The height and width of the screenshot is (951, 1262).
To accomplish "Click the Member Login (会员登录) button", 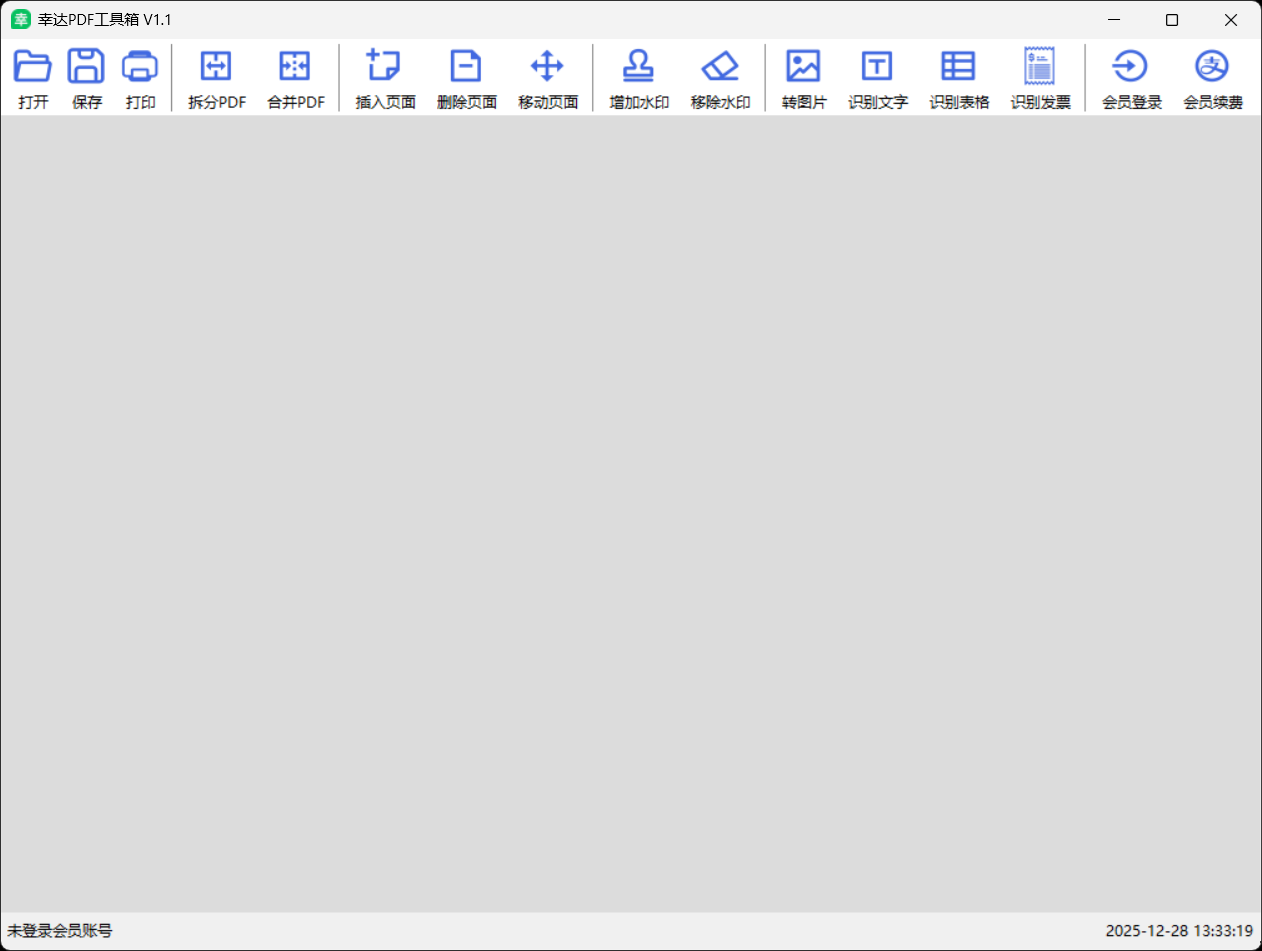I will [x=1131, y=67].
